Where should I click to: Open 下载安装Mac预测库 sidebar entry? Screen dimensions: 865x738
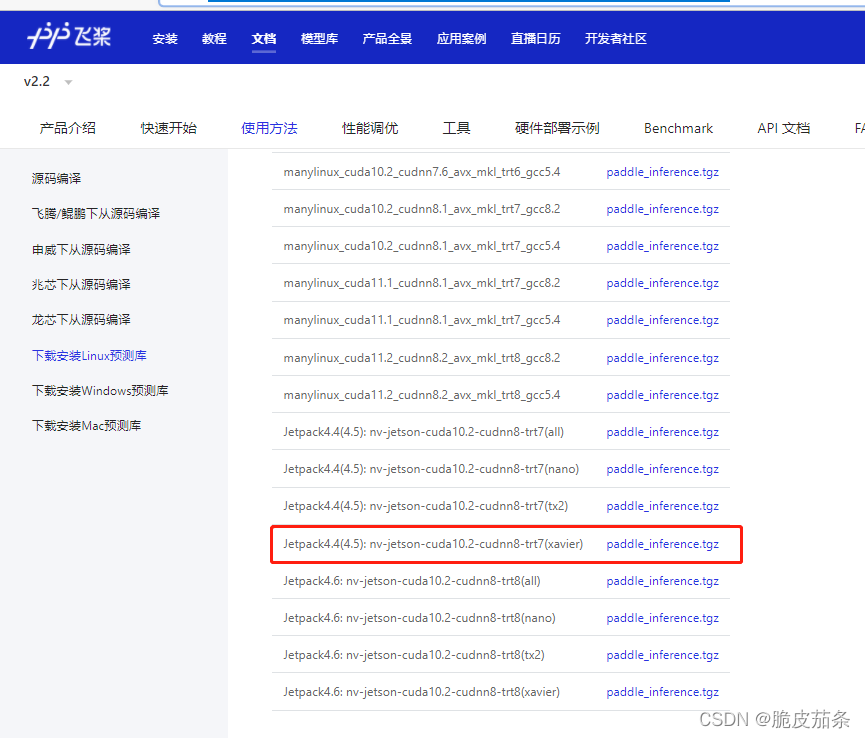[87, 426]
